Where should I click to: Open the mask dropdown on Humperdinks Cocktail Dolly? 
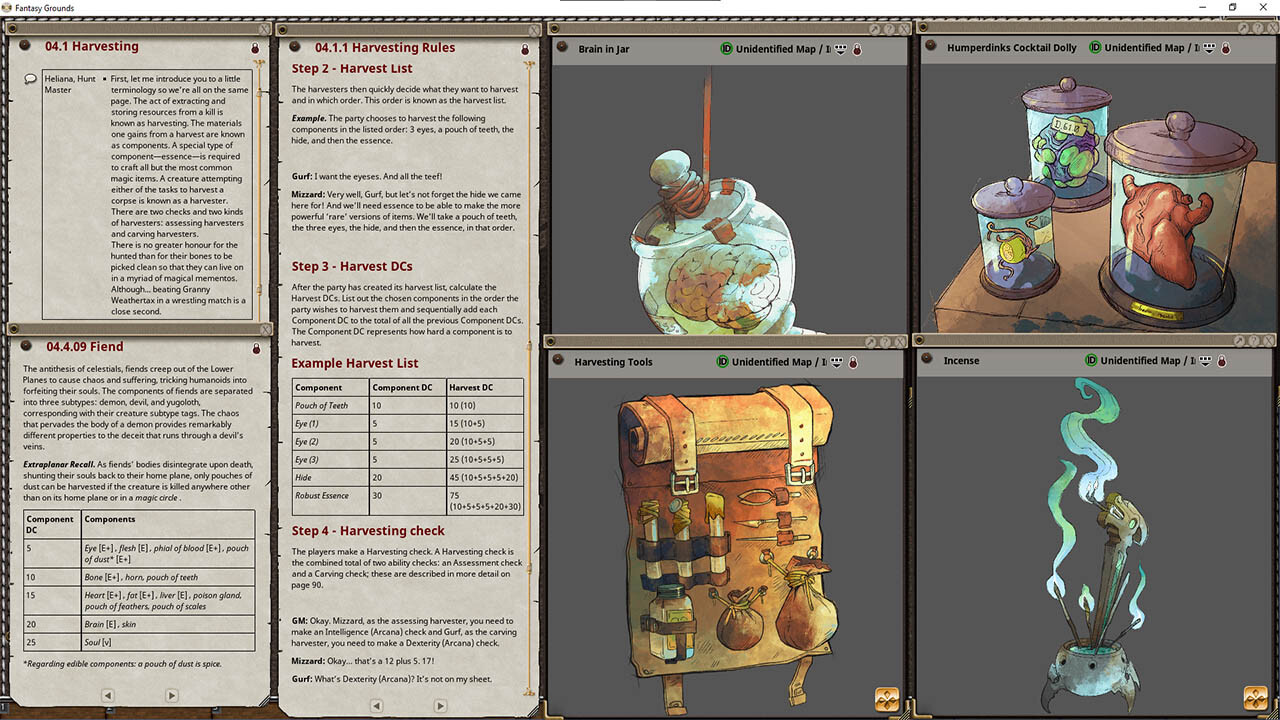click(1210, 48)
